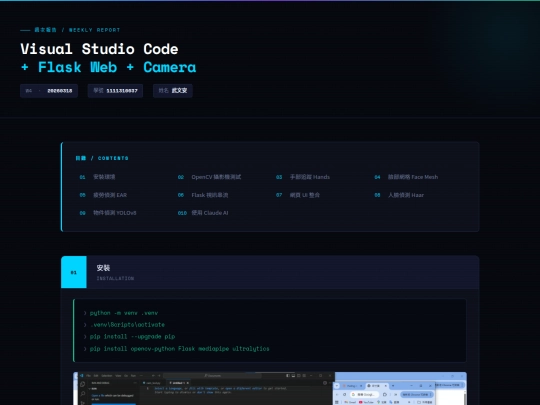Open the VS Code screenshot thumbnail
The width and height of the screenshot is (540, 405).
point(270,388)
